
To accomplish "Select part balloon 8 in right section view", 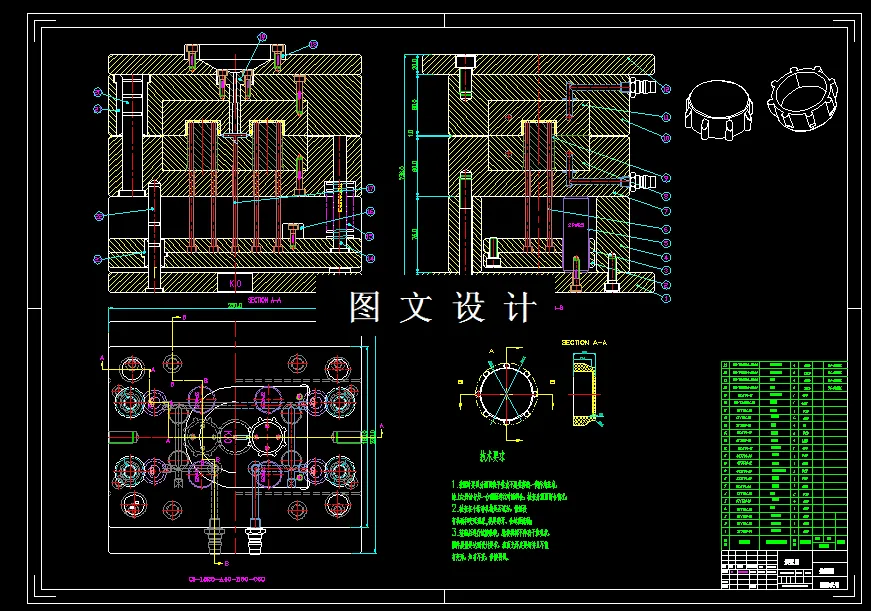I will tap(666, 196).
